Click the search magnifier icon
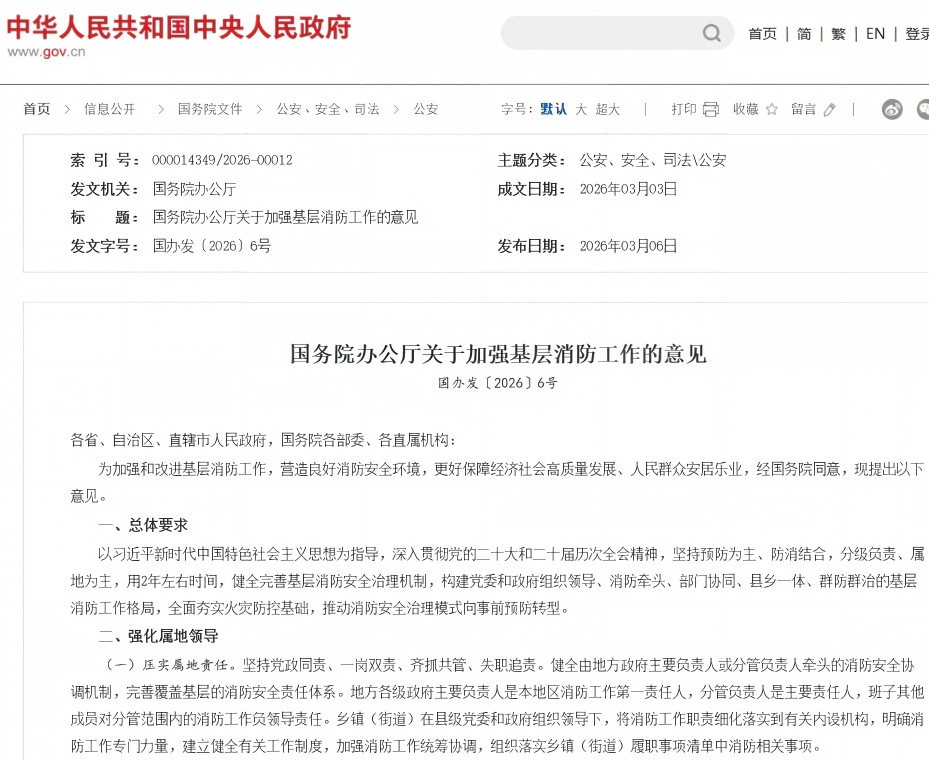 click(712, 33)
